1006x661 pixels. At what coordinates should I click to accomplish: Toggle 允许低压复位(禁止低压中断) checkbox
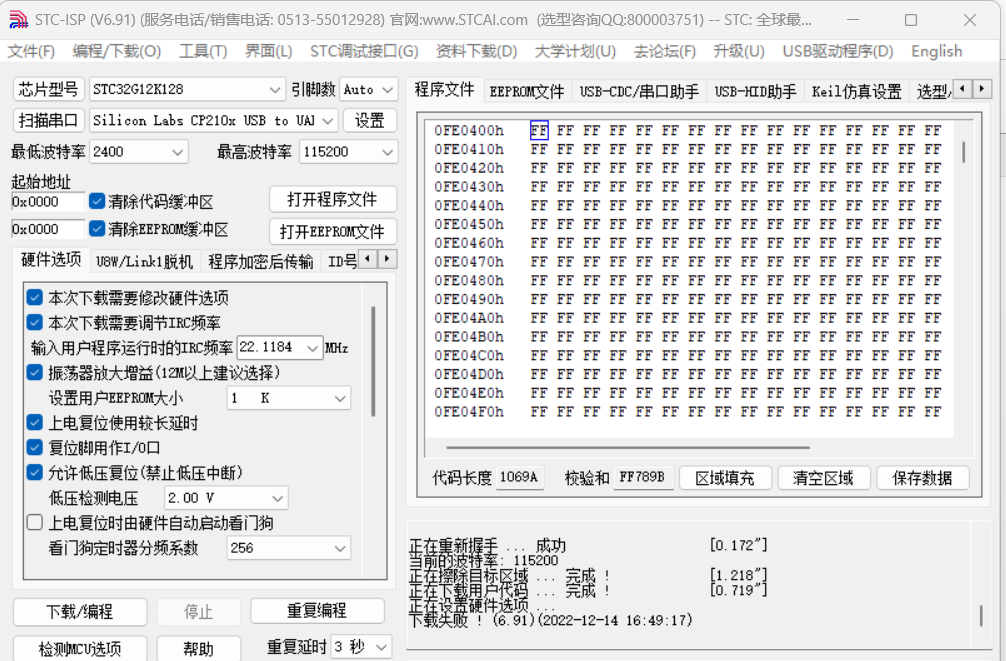pyautogui.click(x=35, y=472)
